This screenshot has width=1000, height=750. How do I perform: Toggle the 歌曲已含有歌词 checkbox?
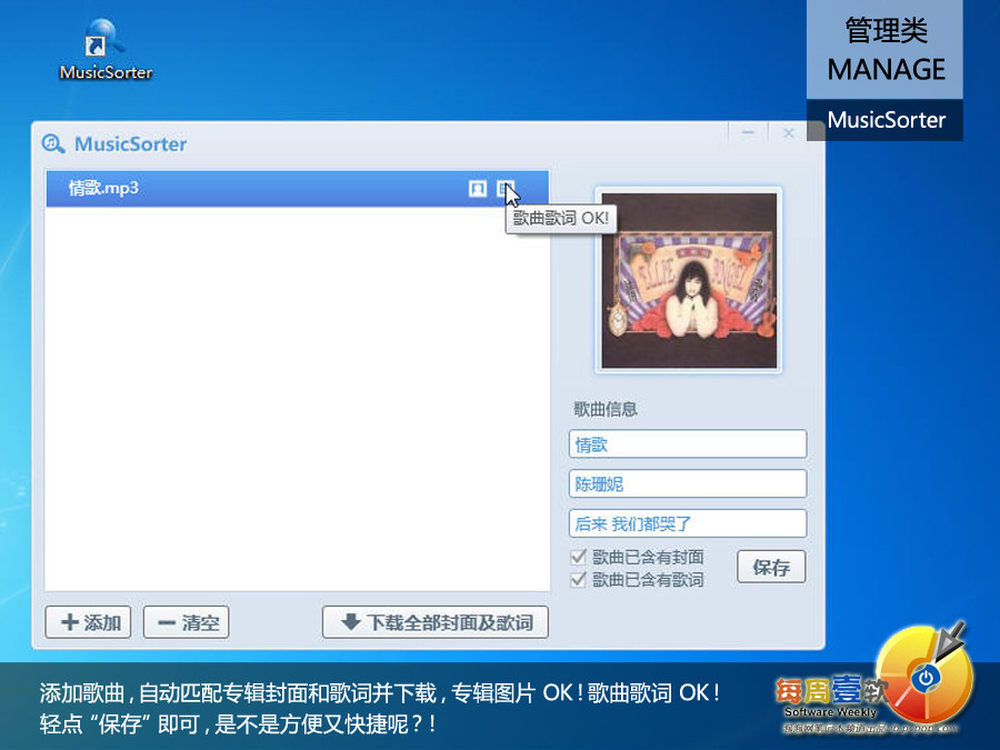[x=578, y=580]
